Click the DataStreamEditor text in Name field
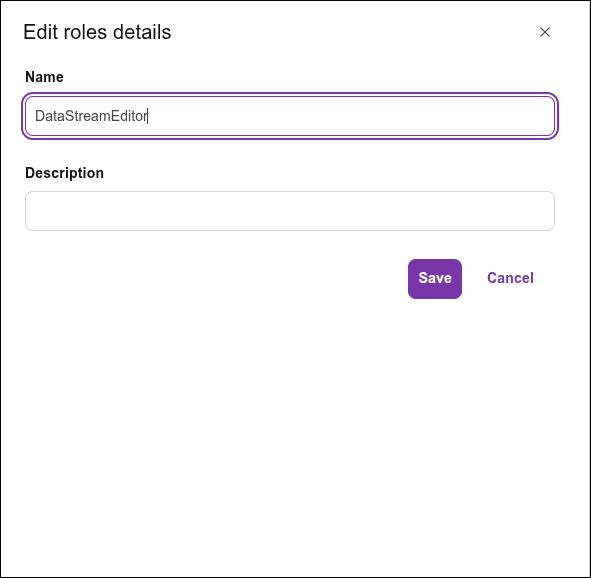The image size is (591, 578). (x=91, y=116)
